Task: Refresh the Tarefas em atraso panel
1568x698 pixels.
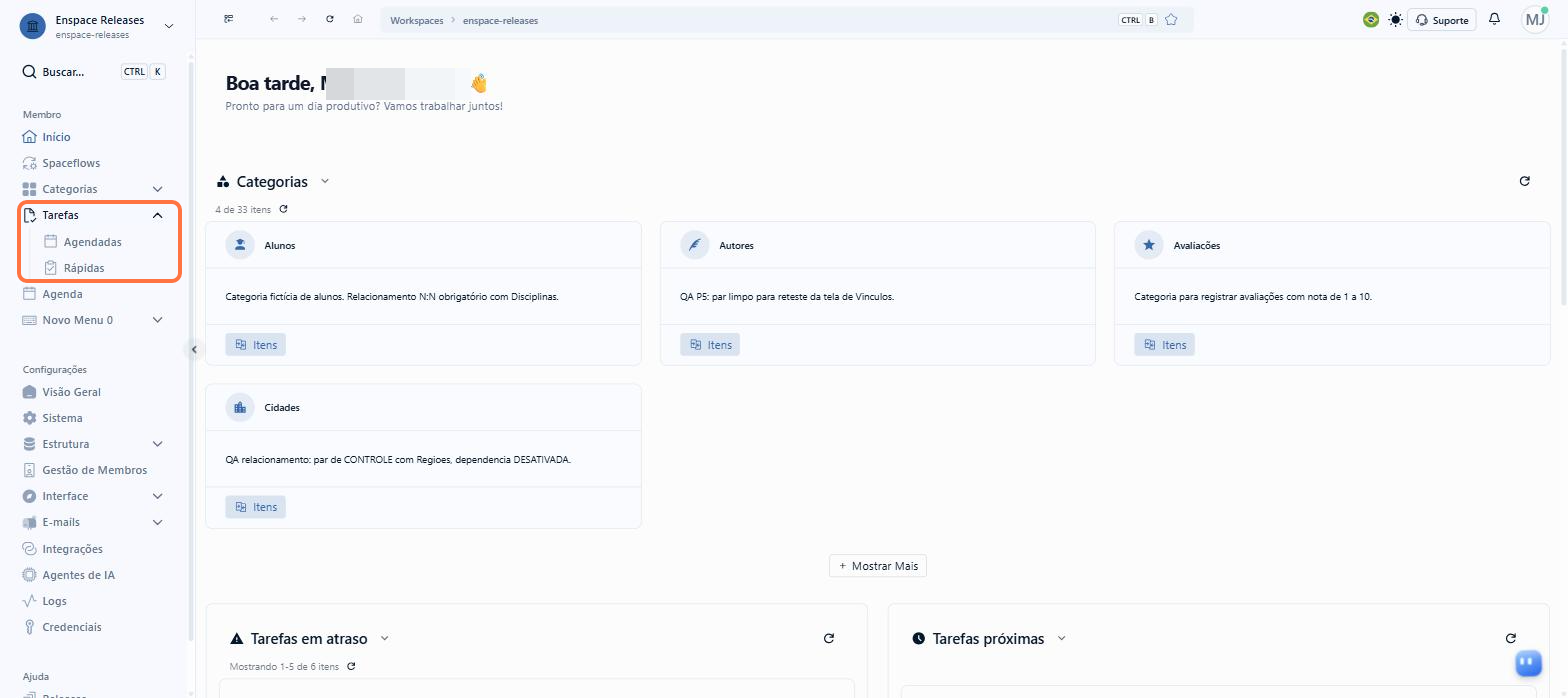Action: 828,638
